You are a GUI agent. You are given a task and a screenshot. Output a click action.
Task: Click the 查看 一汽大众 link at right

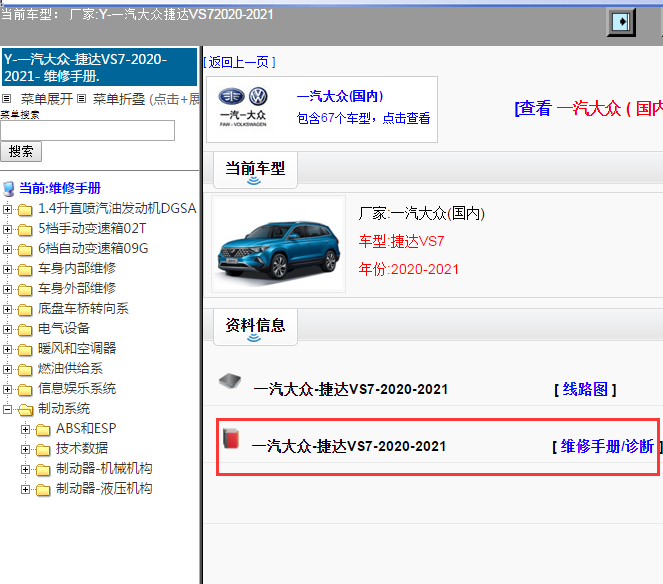point(589,108)
